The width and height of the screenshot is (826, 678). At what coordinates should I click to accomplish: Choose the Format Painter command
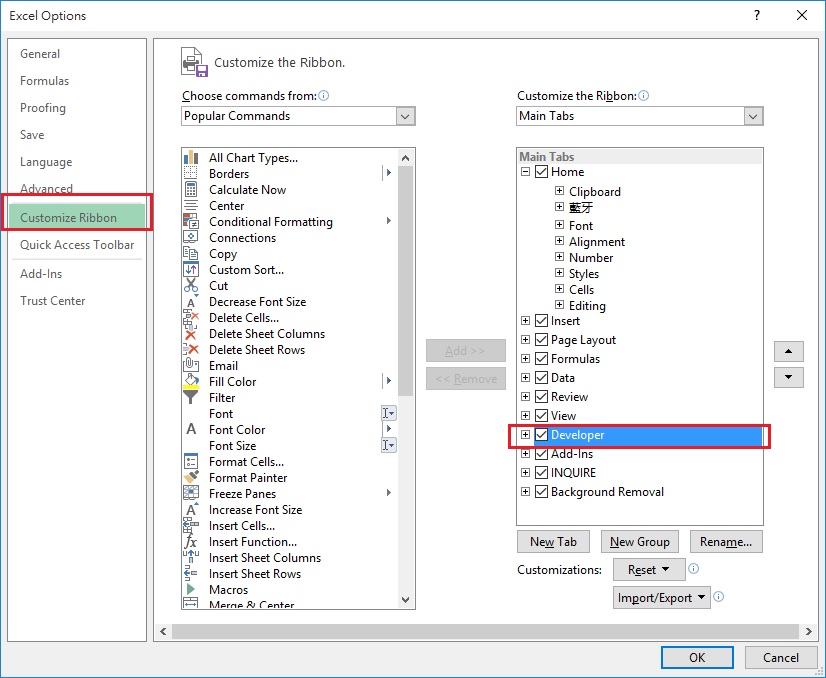(246, 477)
